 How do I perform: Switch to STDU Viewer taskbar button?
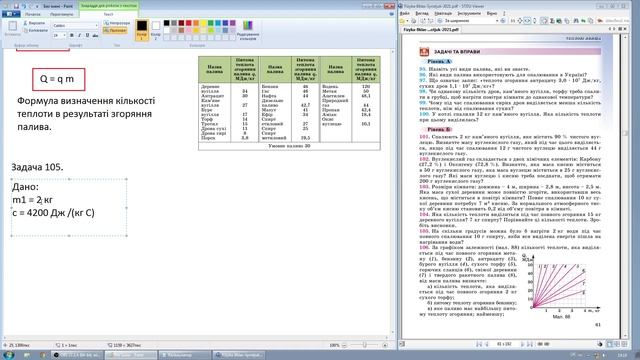click(x=238, y=355)
